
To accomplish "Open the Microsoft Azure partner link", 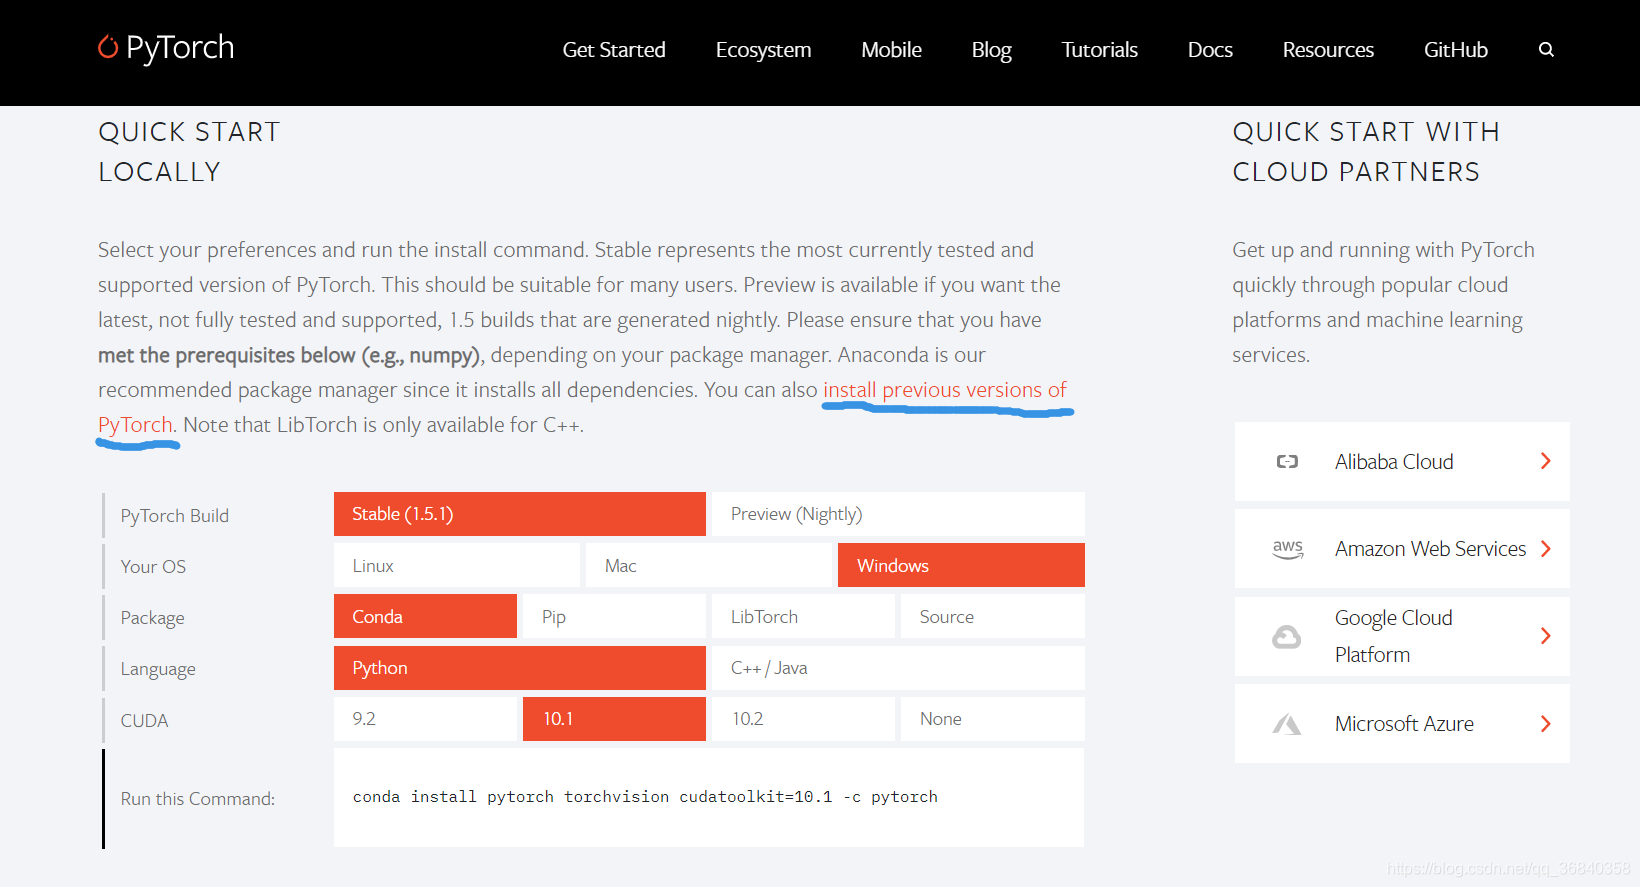I will (x=1402, y=724).
